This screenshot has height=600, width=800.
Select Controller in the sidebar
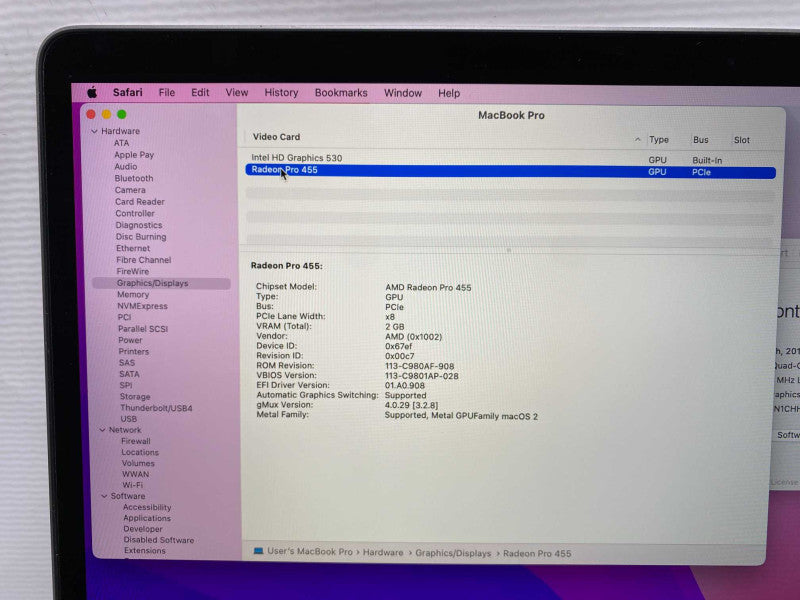click(x=135, y=213)
